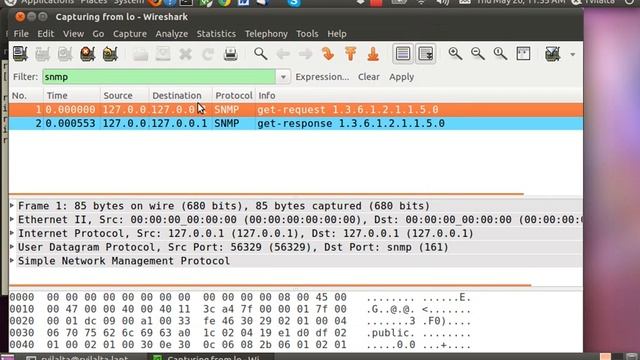Select hex dump row 0020
The width and height of the screenshot is (640, 360).
(x=240, y=321)
